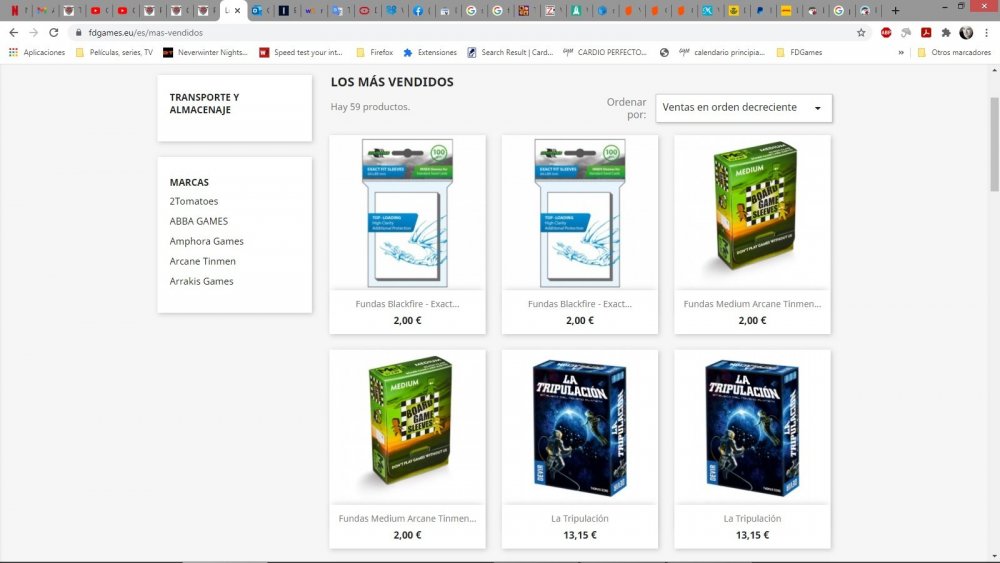Expand the FDGames bookmarks folder
This screenshot has width=1000, height=563.
click(799, 52)
